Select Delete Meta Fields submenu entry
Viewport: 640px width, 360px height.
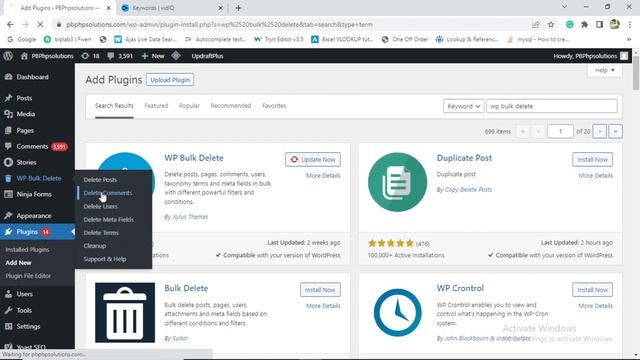pos(109,220)
